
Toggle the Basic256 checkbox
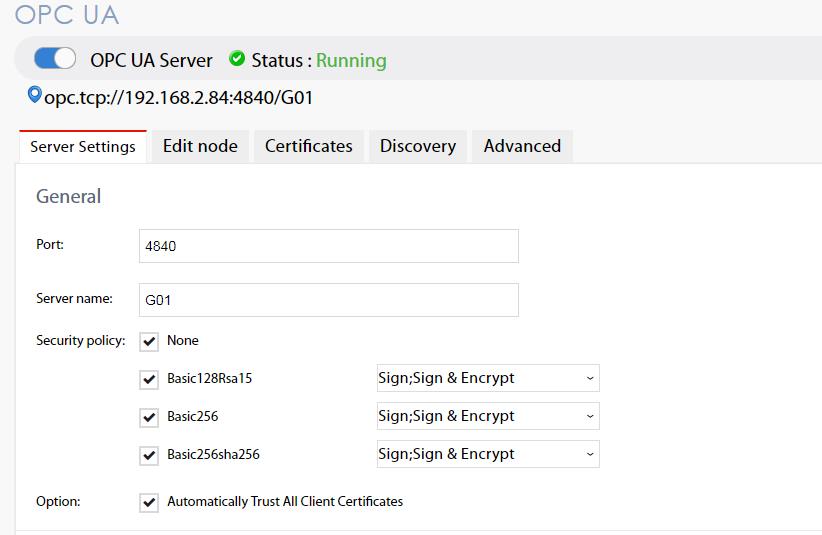coord(149,418)
